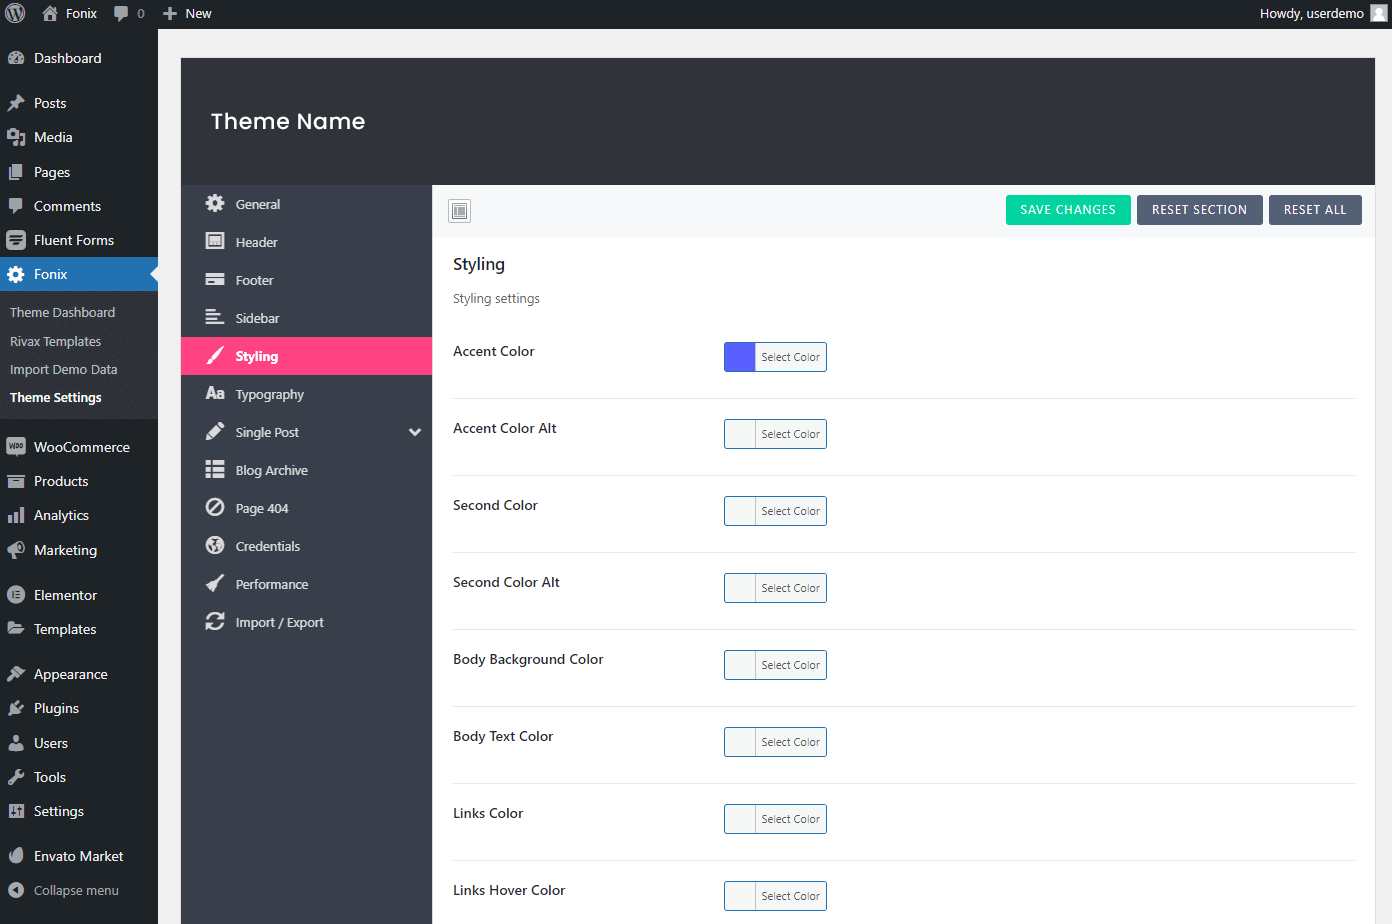Click the Header panel icon
Image resolution: width=1392 pixels, height=924 pixels.
(215, 241)
